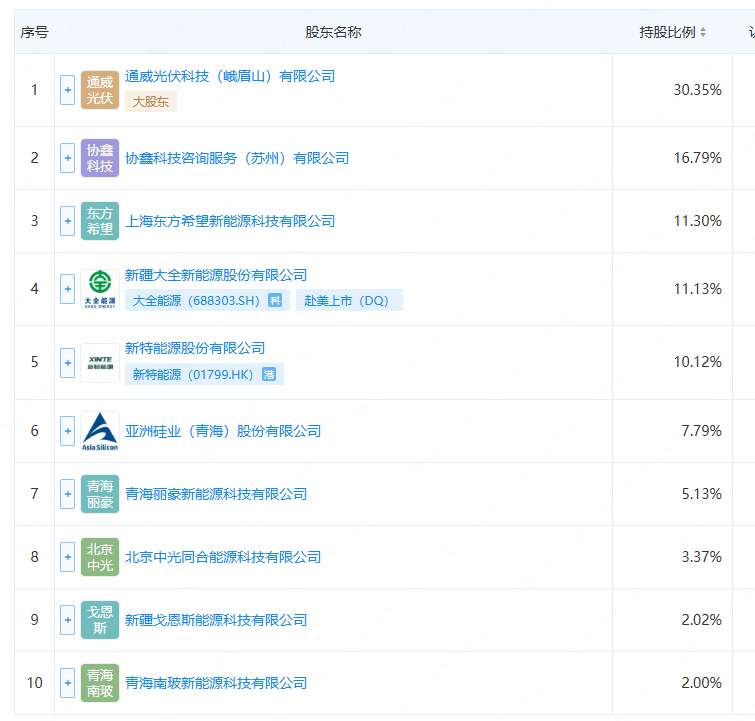Click the 东方希望 logo icon
This screenshot has height=721, width=755.
click(99, 221)
